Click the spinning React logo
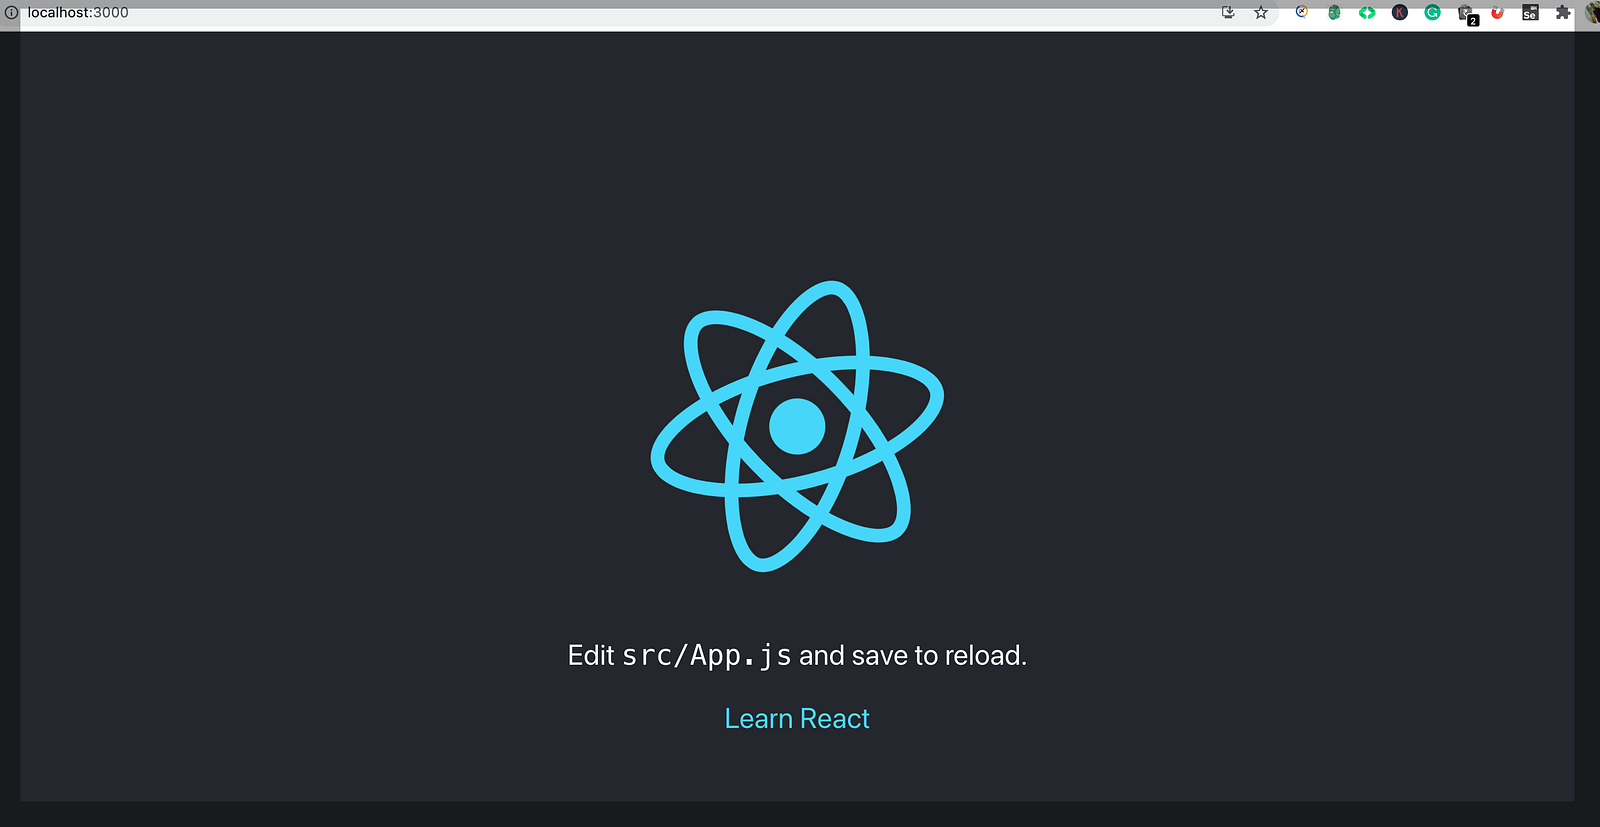The width and height of the screenshot is (1600, 827). [797, 426]
